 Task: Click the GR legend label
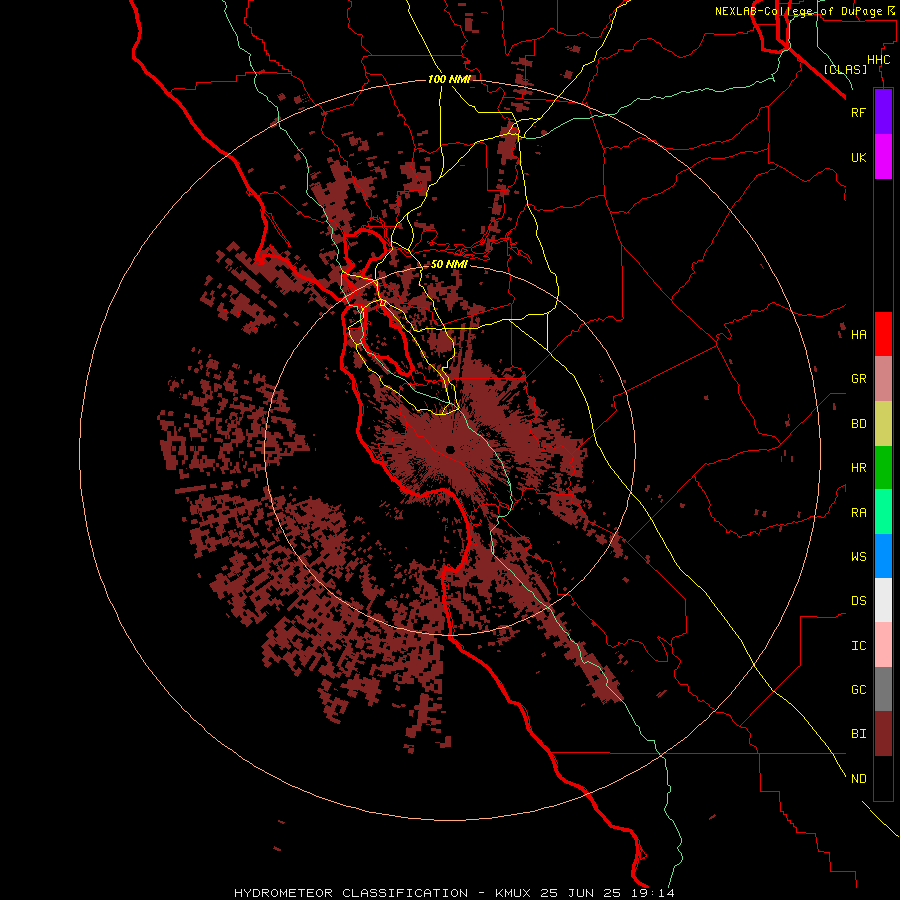click(858, 379)
